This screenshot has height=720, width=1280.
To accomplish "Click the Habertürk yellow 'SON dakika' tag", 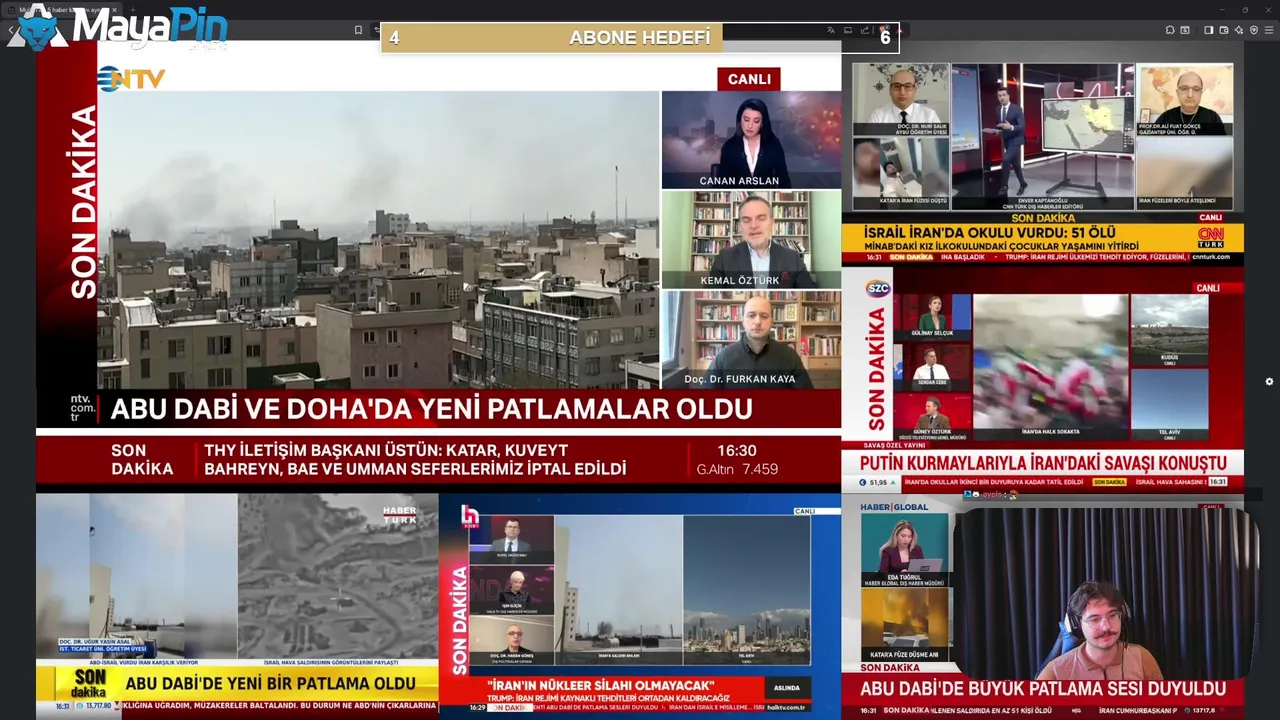I will [88, 684].
